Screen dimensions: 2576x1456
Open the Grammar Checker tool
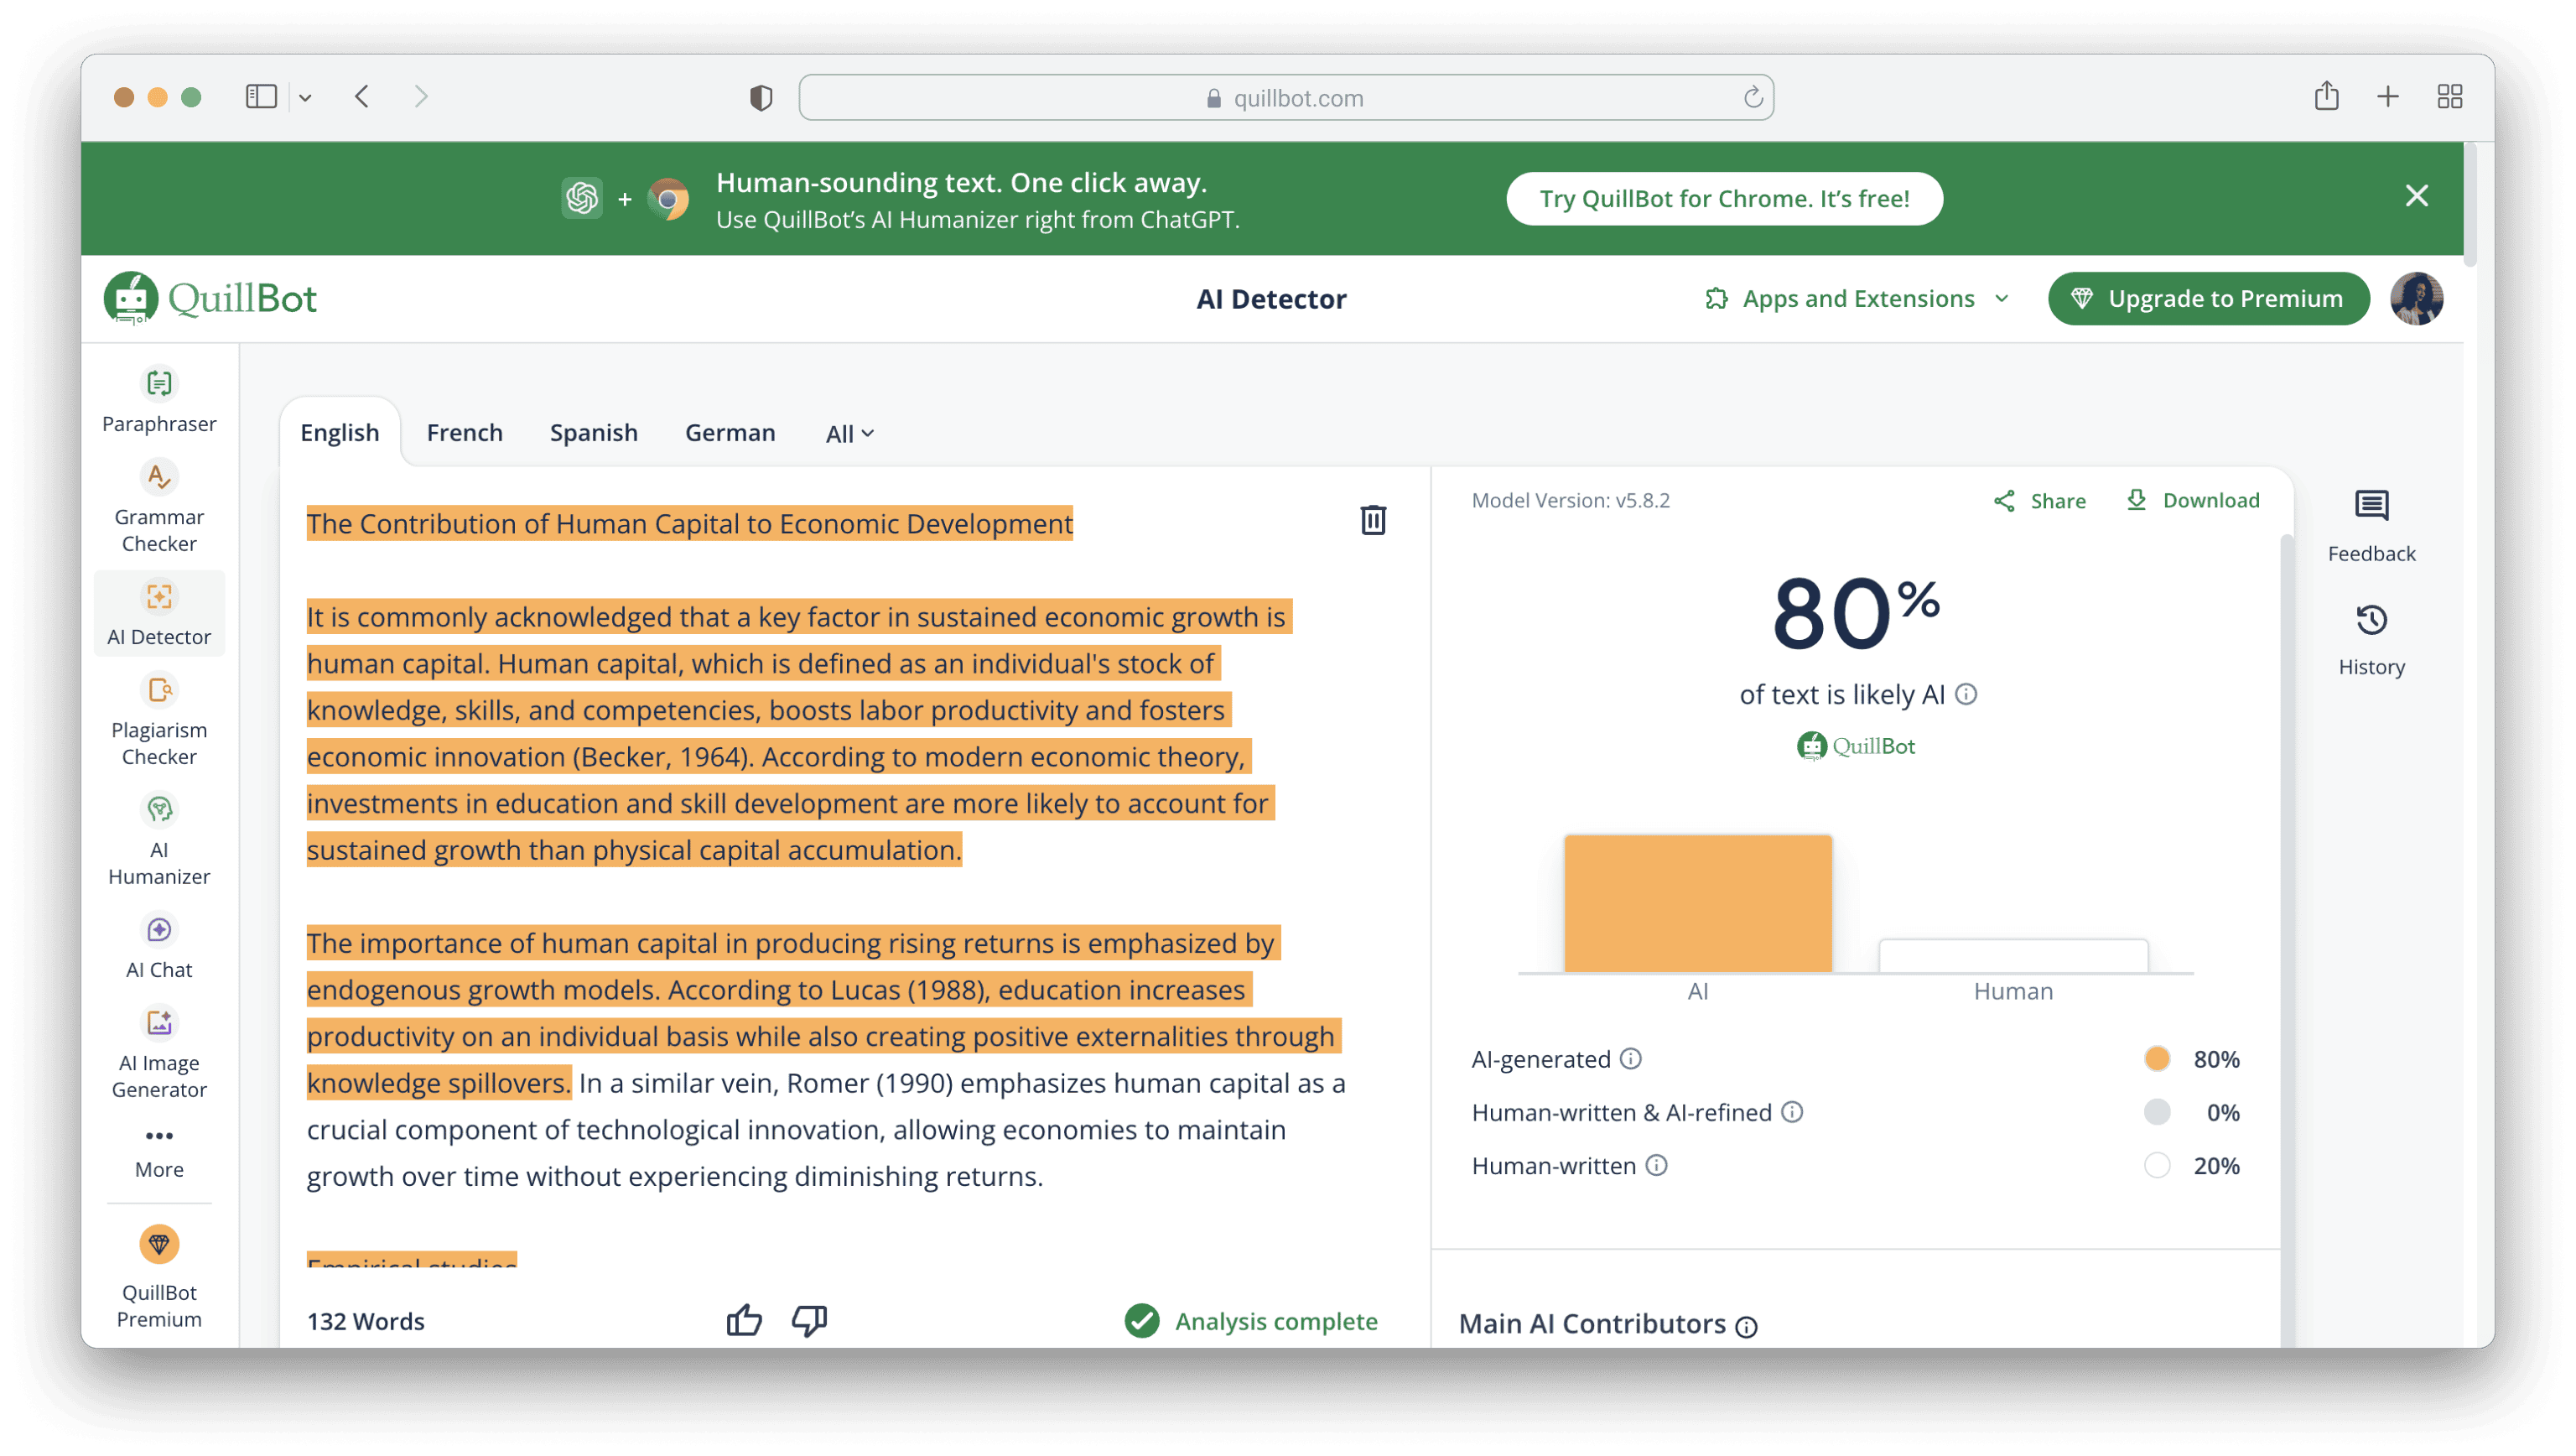point(159,506)
